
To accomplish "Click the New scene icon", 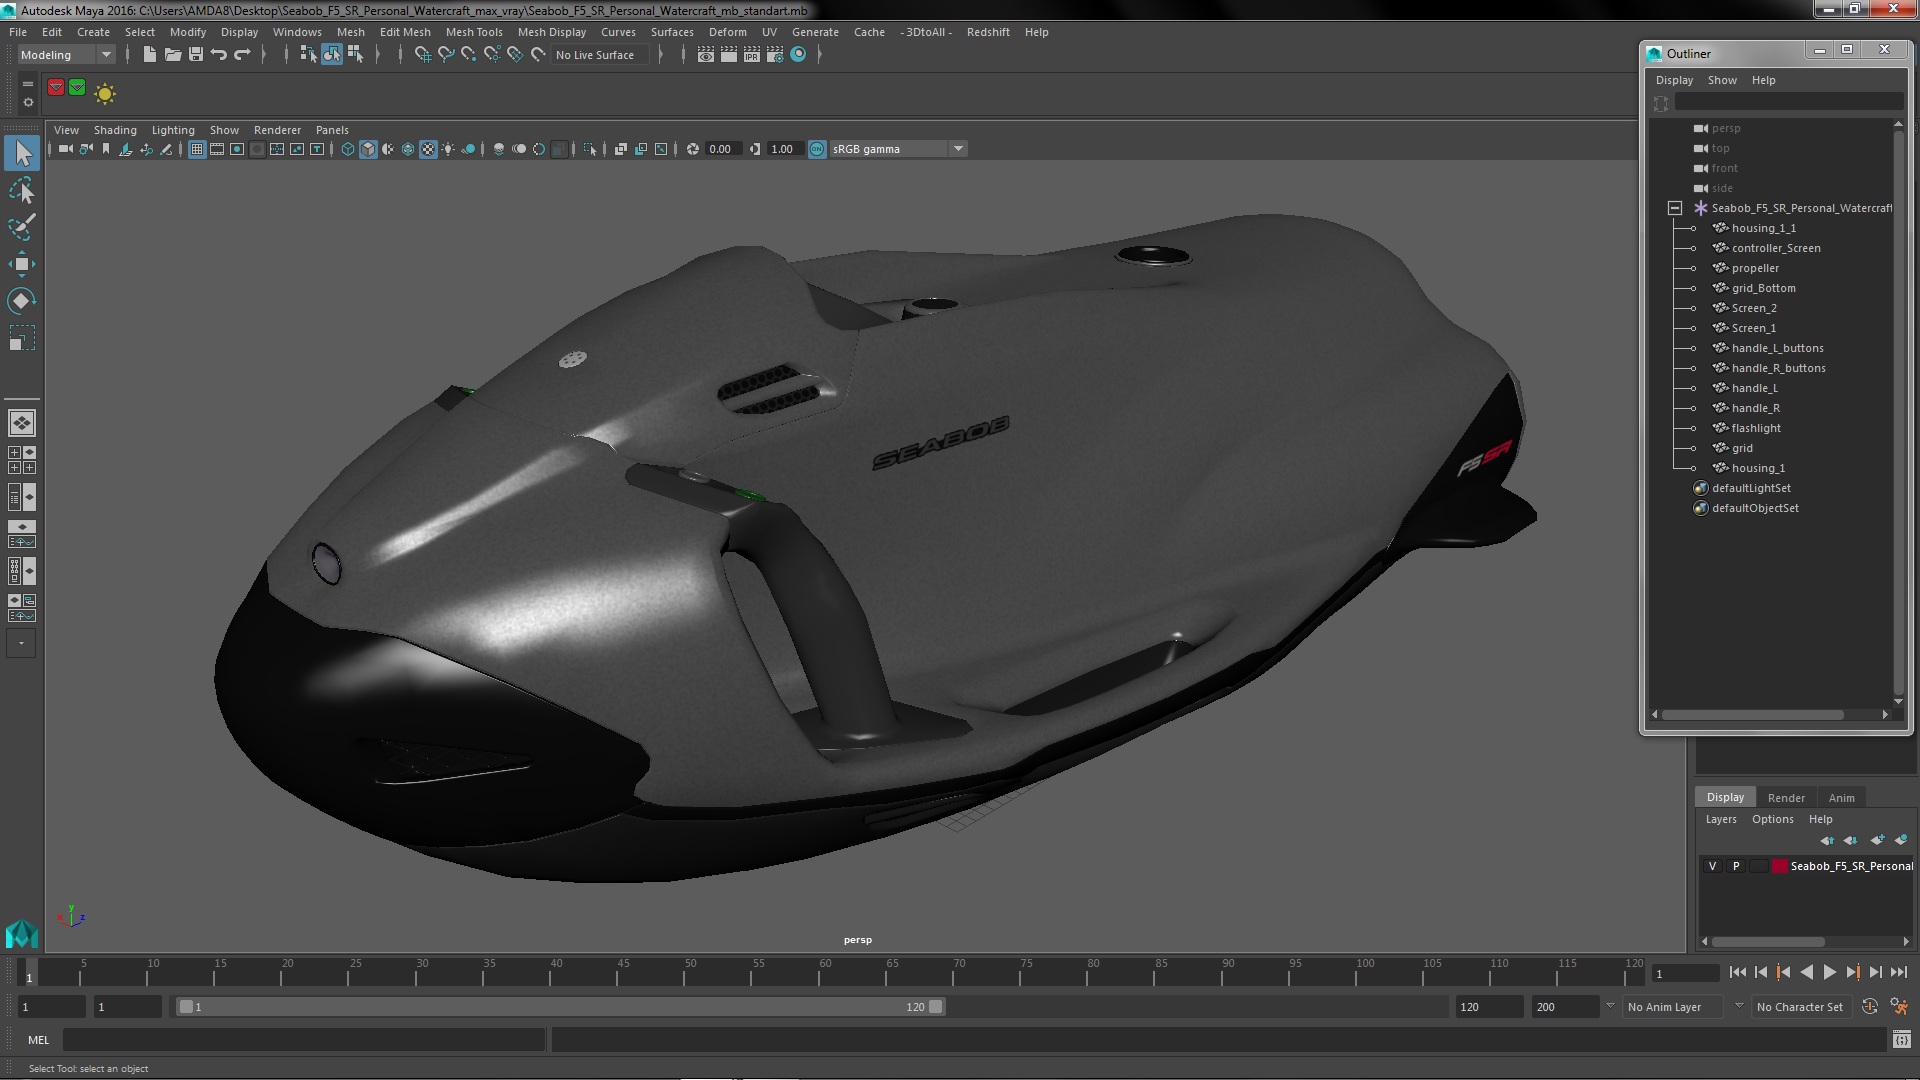I will click(150, 55).
